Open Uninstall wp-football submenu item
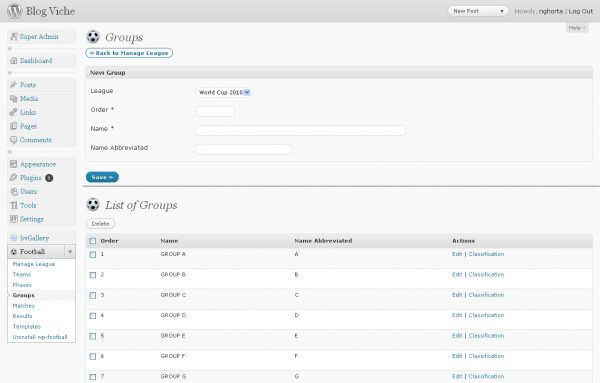This screenshot has height=383, width=600. point(40,337)
